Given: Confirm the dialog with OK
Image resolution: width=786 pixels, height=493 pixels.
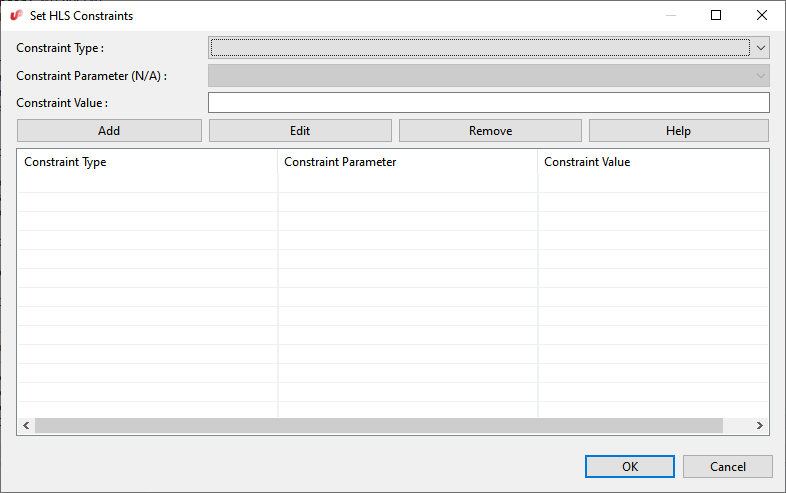Looking at the screenshot, I should click(x=629, y=466).
